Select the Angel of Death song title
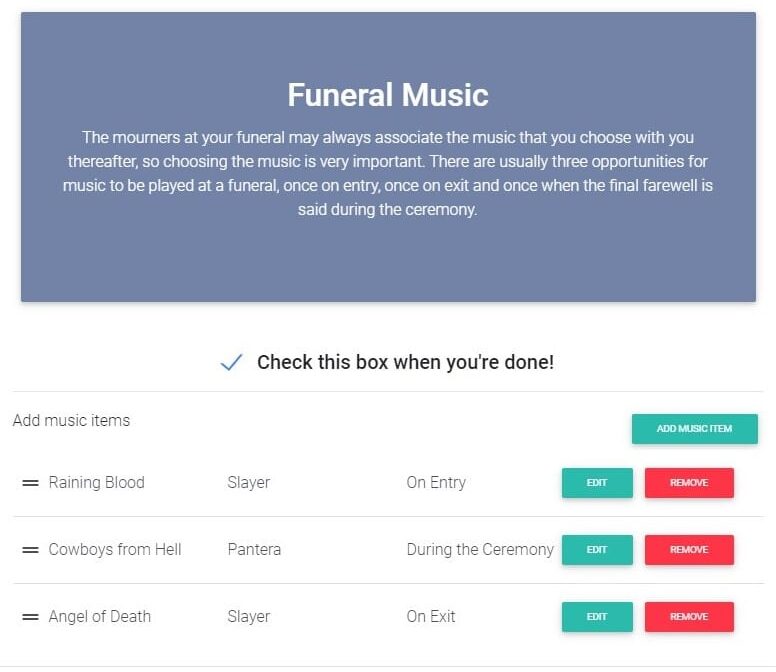This screenshot has width=776, height=672. coord(99,617)
